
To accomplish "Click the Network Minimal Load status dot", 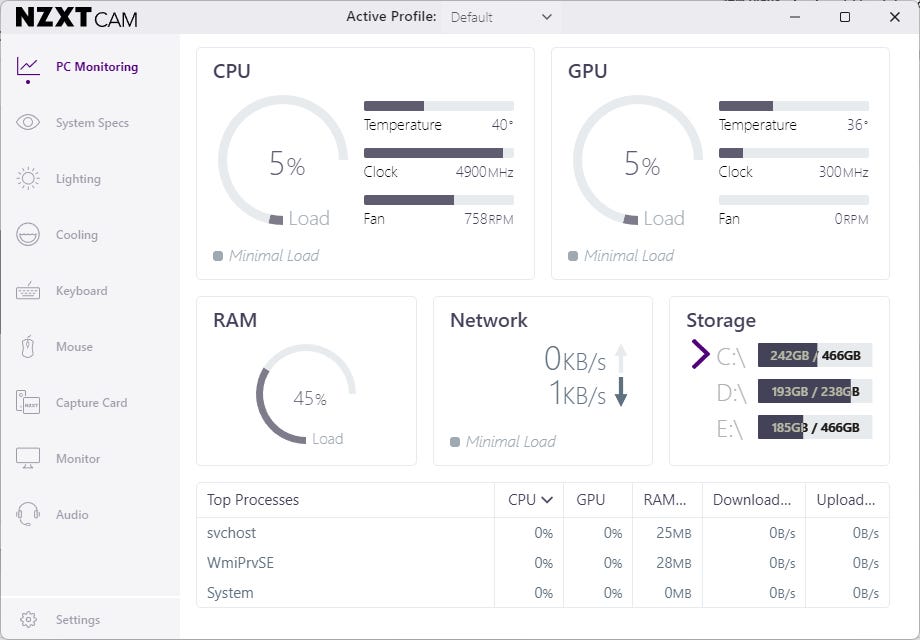I will point(455,442).
